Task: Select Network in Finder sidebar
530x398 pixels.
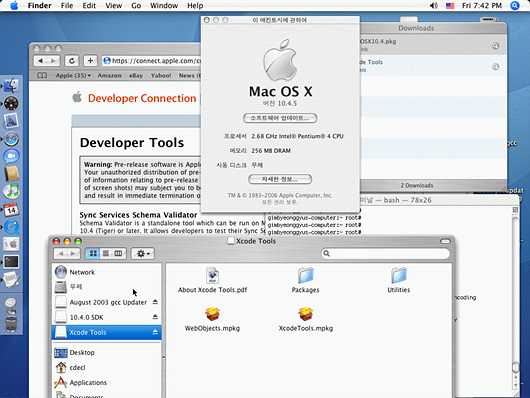Action: (x=106, y=272)
